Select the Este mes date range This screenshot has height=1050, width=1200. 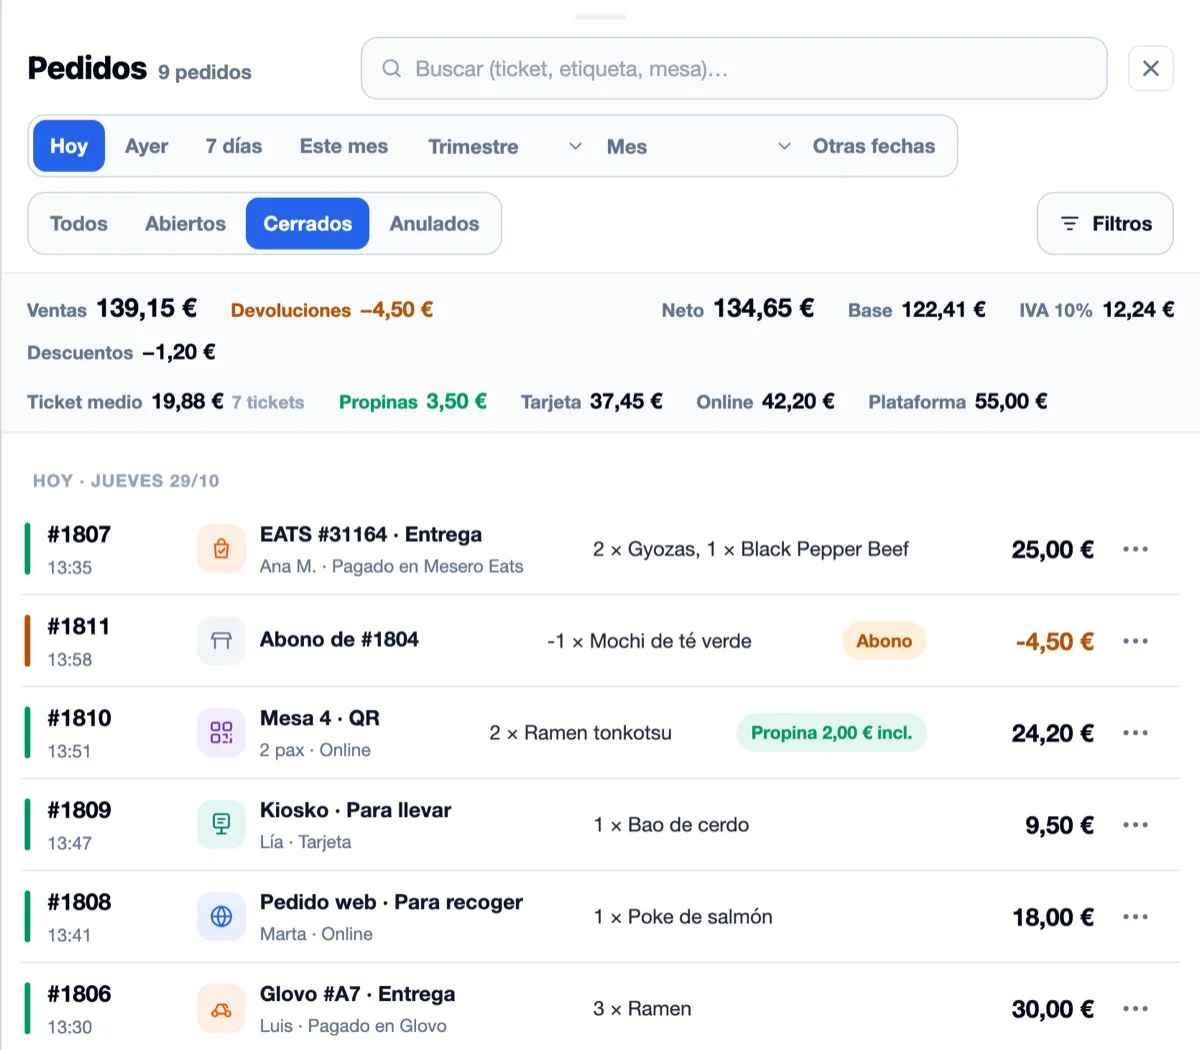(x=344, y=146)
